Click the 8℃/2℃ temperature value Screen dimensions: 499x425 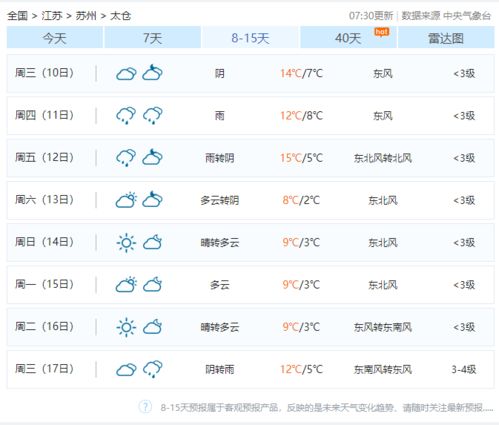coord(301,200)
